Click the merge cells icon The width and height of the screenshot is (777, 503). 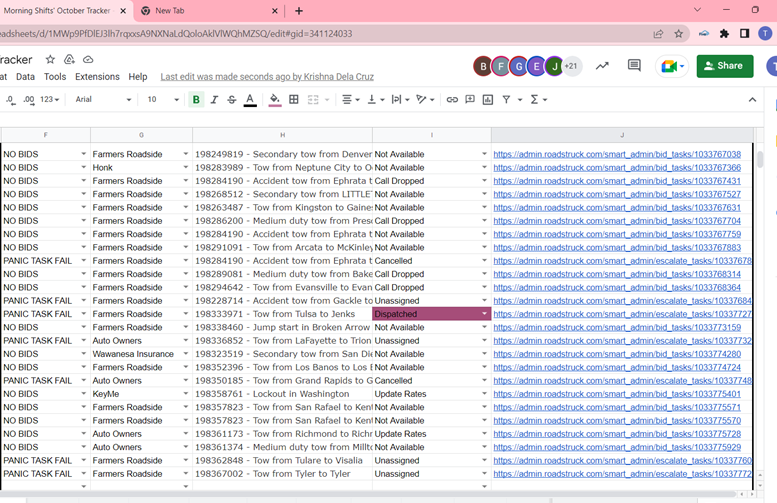(x=313, y=100)
